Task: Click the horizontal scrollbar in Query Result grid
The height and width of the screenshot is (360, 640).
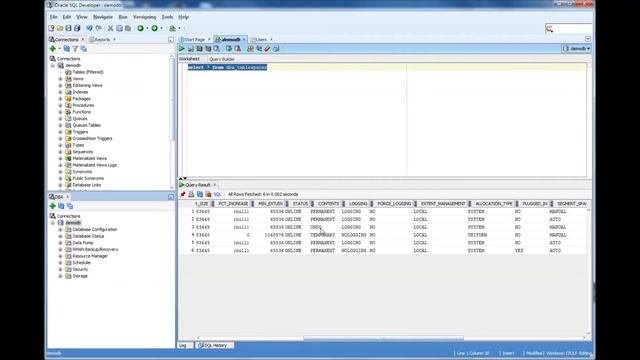Action: [x=383, y=338]
